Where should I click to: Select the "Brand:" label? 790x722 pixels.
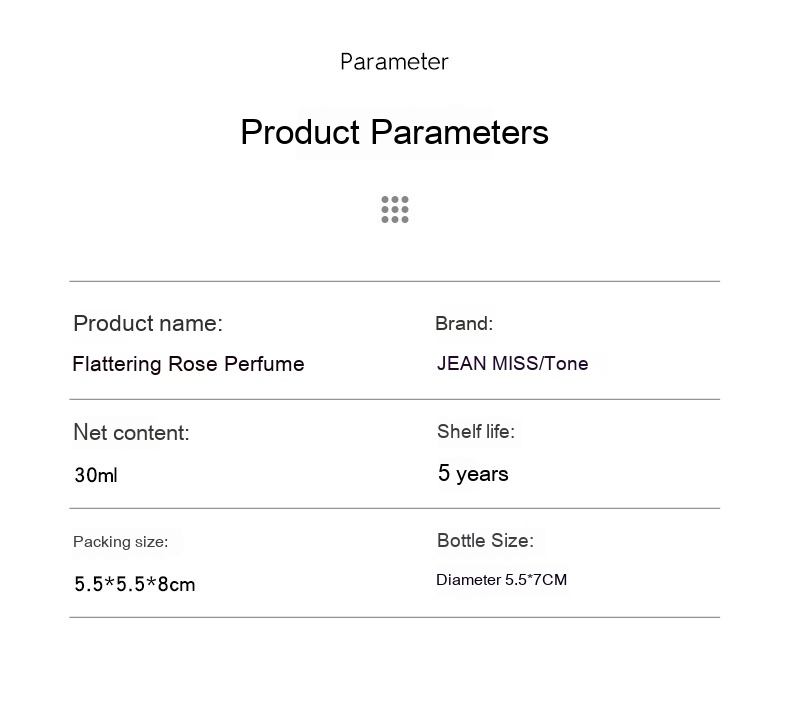point(464,323)
